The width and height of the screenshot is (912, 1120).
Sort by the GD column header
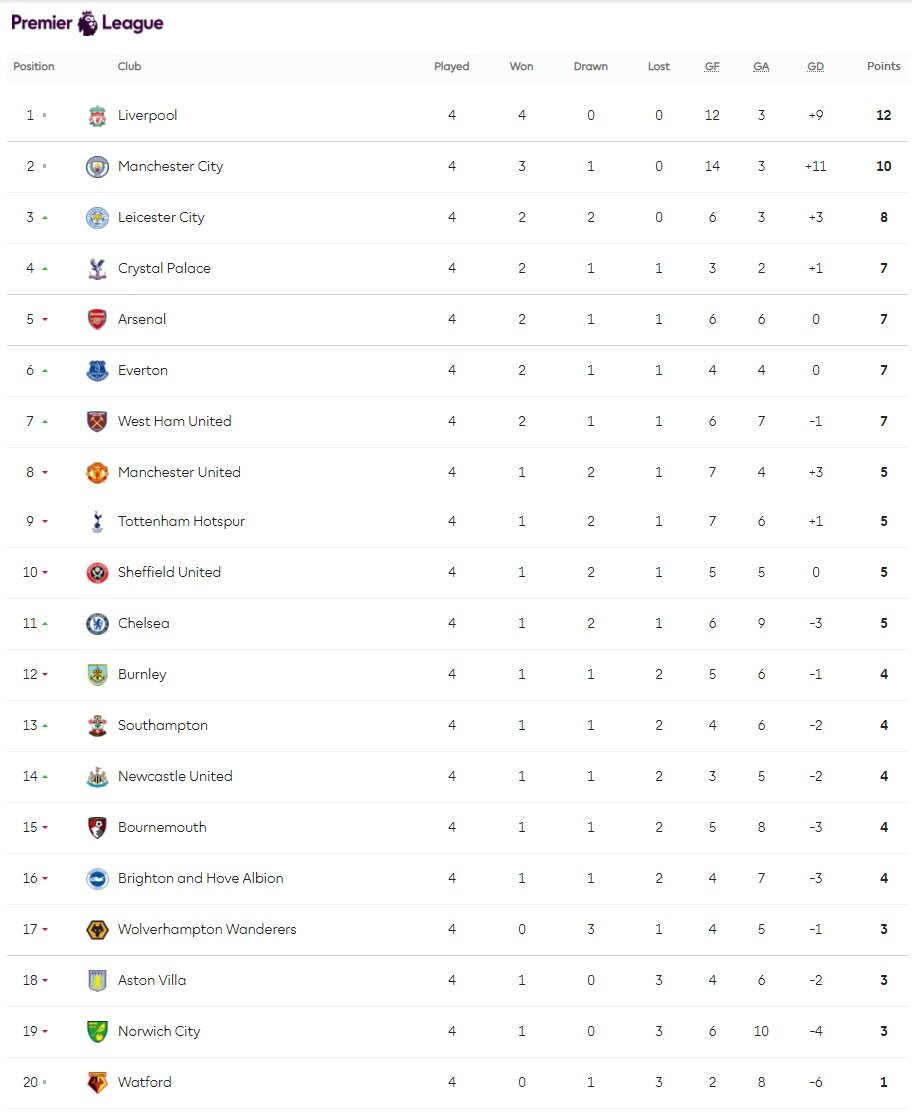pyautogui.click(x=815, y=67)
